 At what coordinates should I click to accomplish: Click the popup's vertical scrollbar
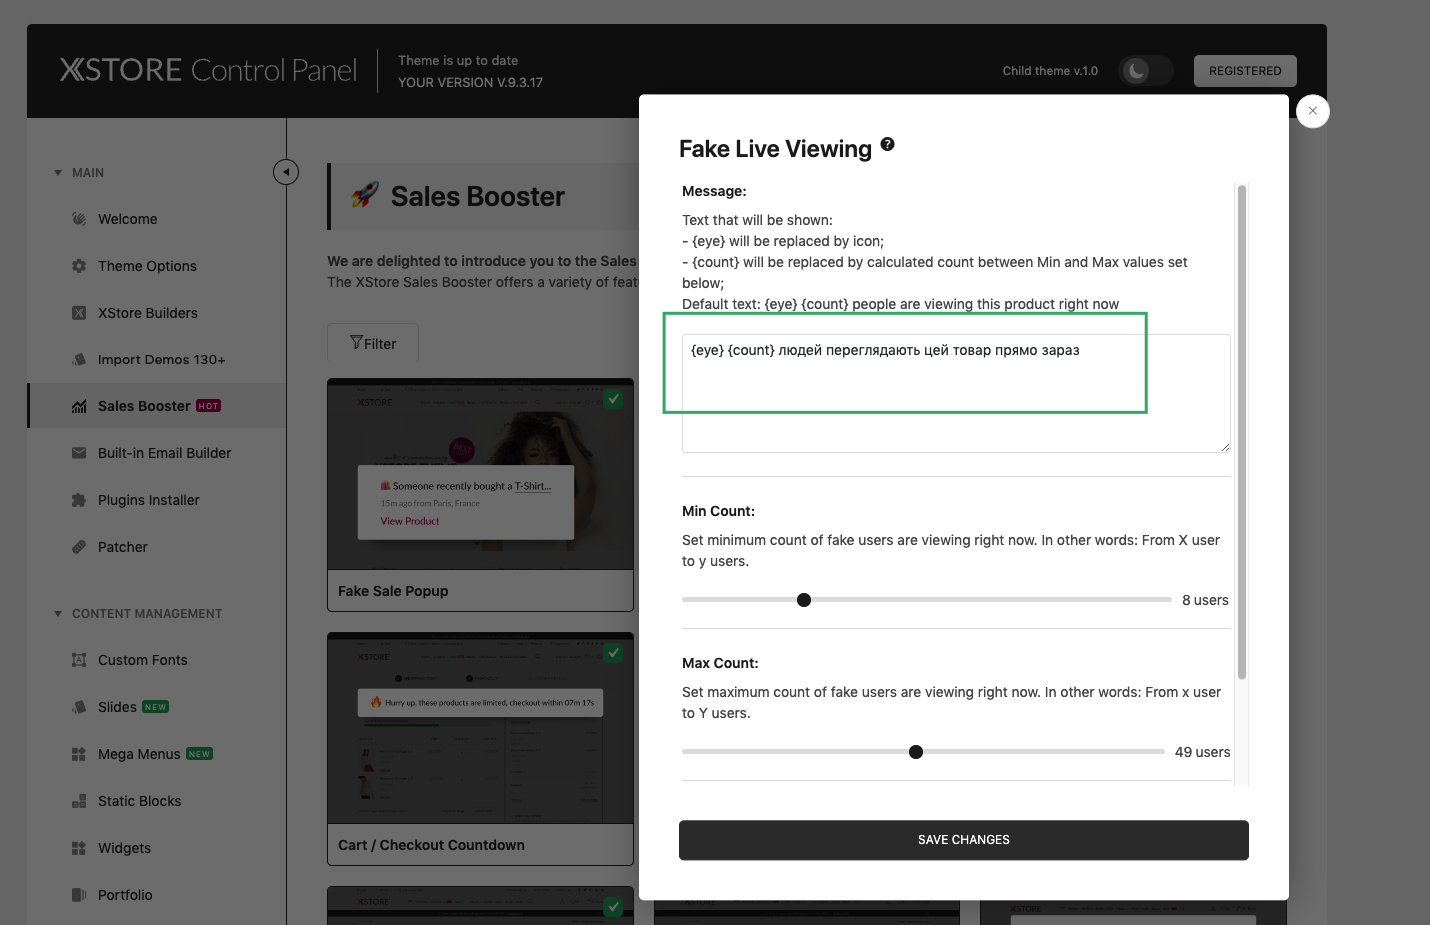[x=1242, y=432]
